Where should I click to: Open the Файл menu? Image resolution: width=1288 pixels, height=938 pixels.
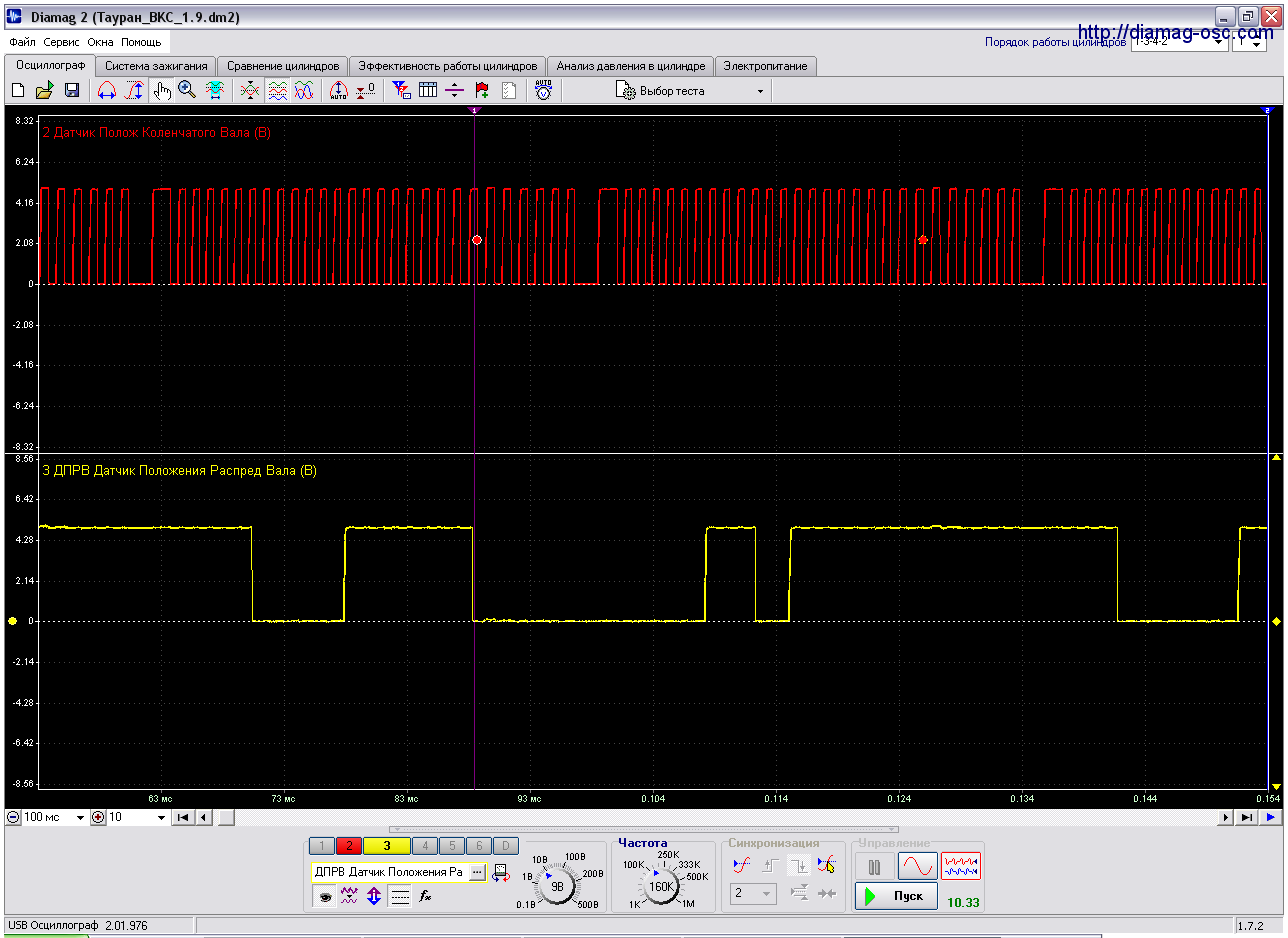click(x=22, y=43)
